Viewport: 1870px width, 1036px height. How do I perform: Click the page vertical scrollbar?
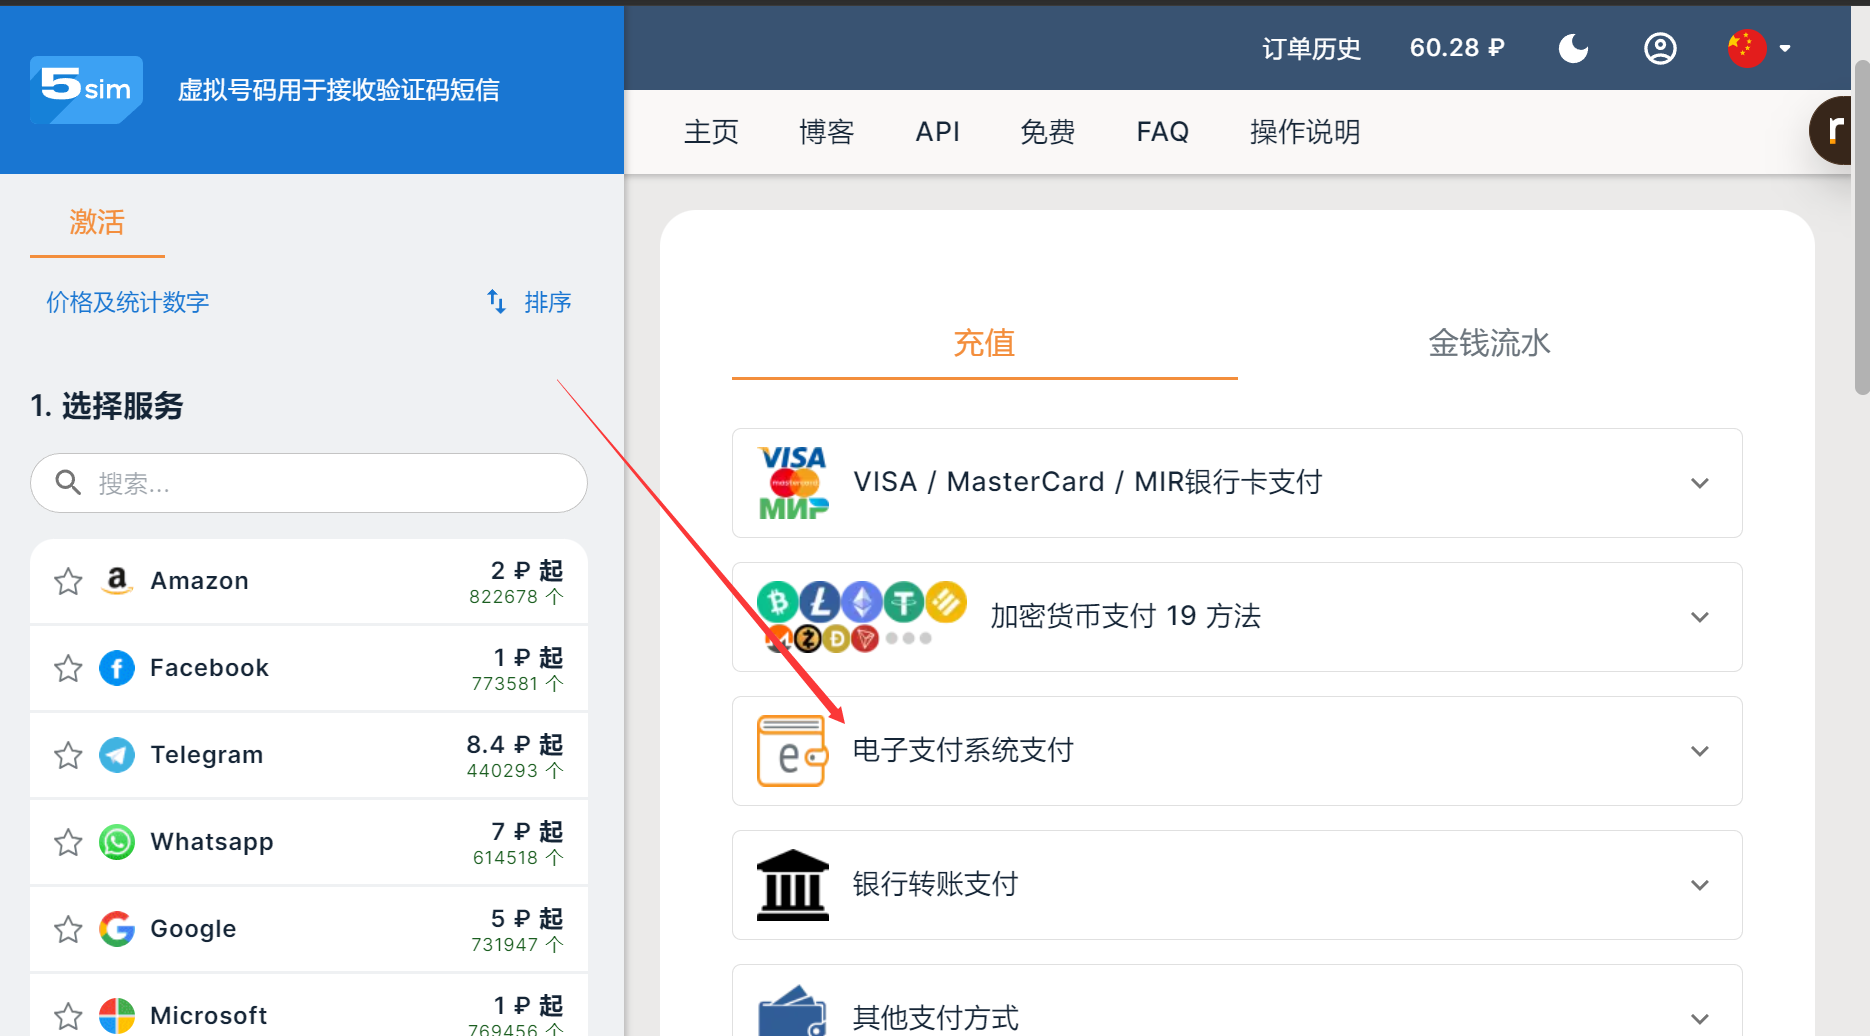tap(1861, 228)
